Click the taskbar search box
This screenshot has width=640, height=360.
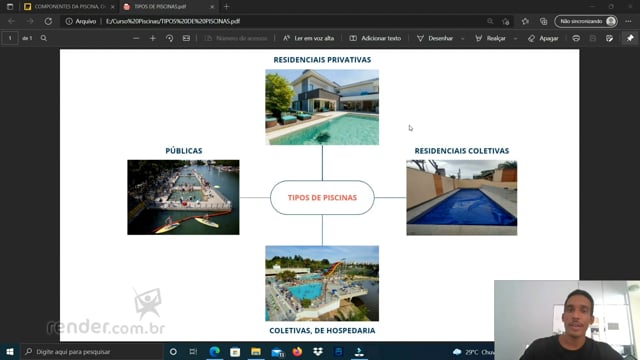click(92, 351)
